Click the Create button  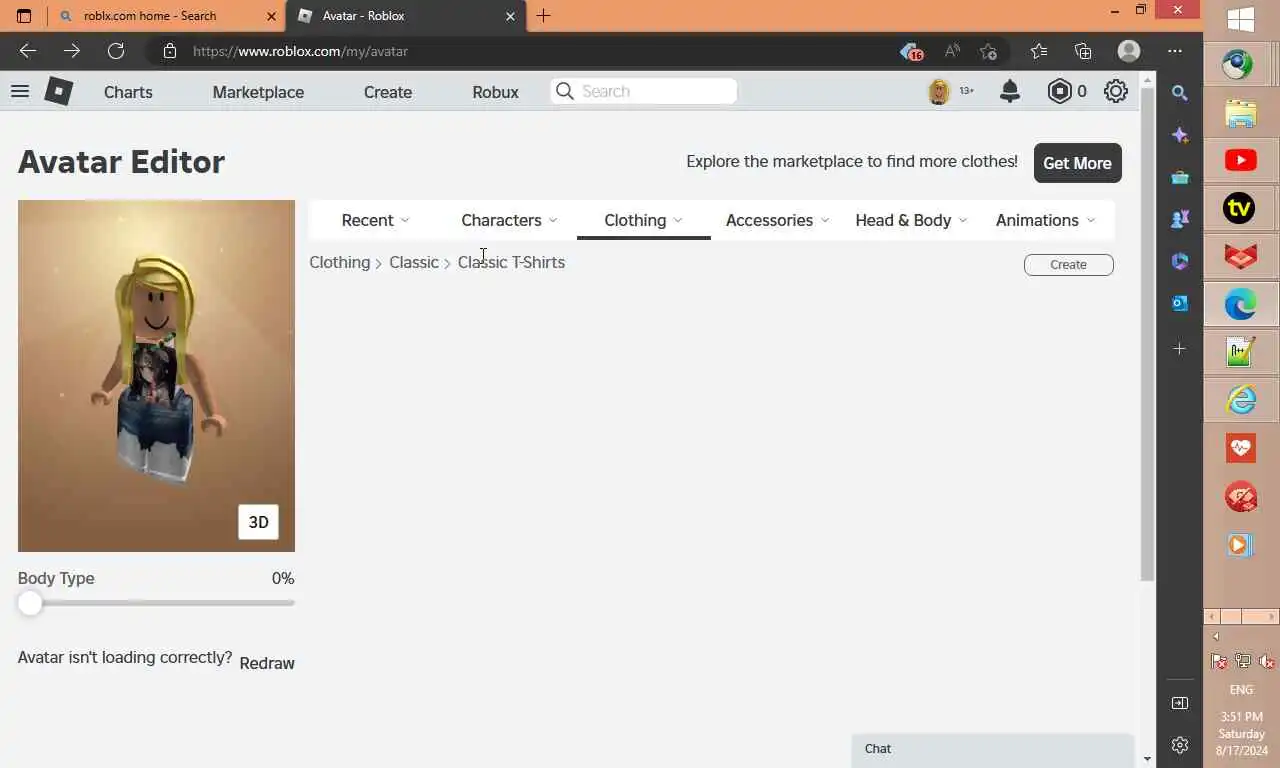coord(1068,265)
